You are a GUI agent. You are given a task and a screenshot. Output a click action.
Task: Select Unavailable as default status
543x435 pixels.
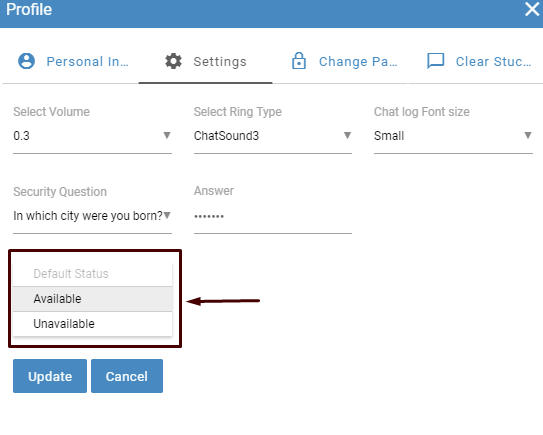click(x=92, y=324)
